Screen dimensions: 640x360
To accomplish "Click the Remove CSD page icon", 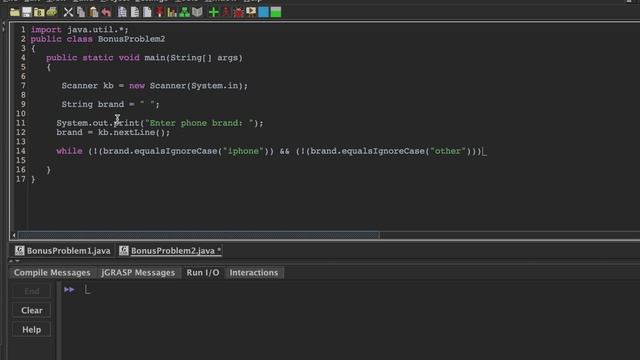I will click(x=135, y=12).
